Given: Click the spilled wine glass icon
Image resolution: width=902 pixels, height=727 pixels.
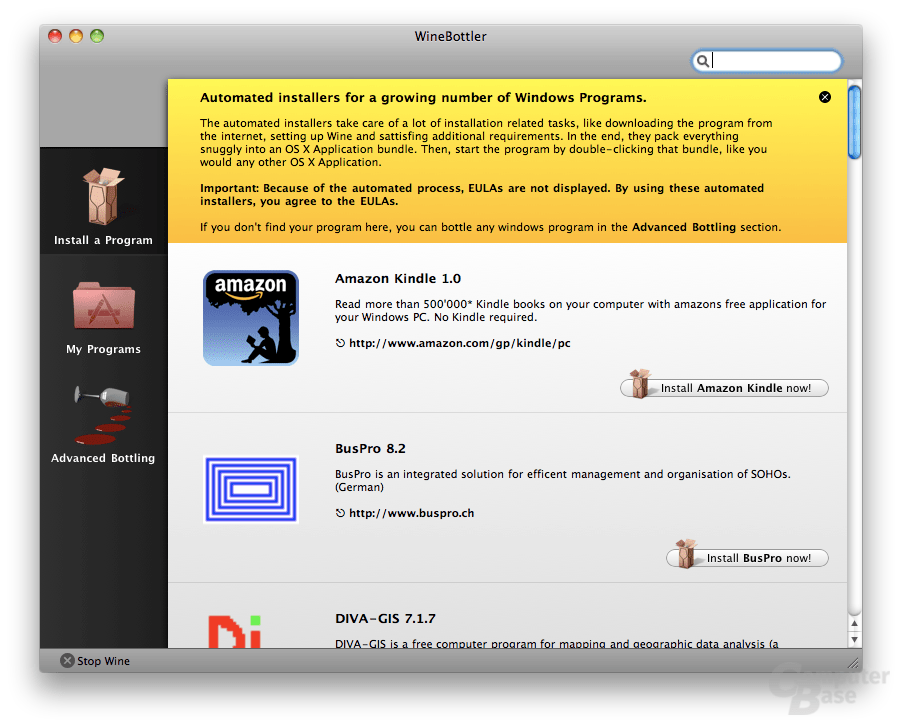Looking at the screenshot, I should (104, 415).
